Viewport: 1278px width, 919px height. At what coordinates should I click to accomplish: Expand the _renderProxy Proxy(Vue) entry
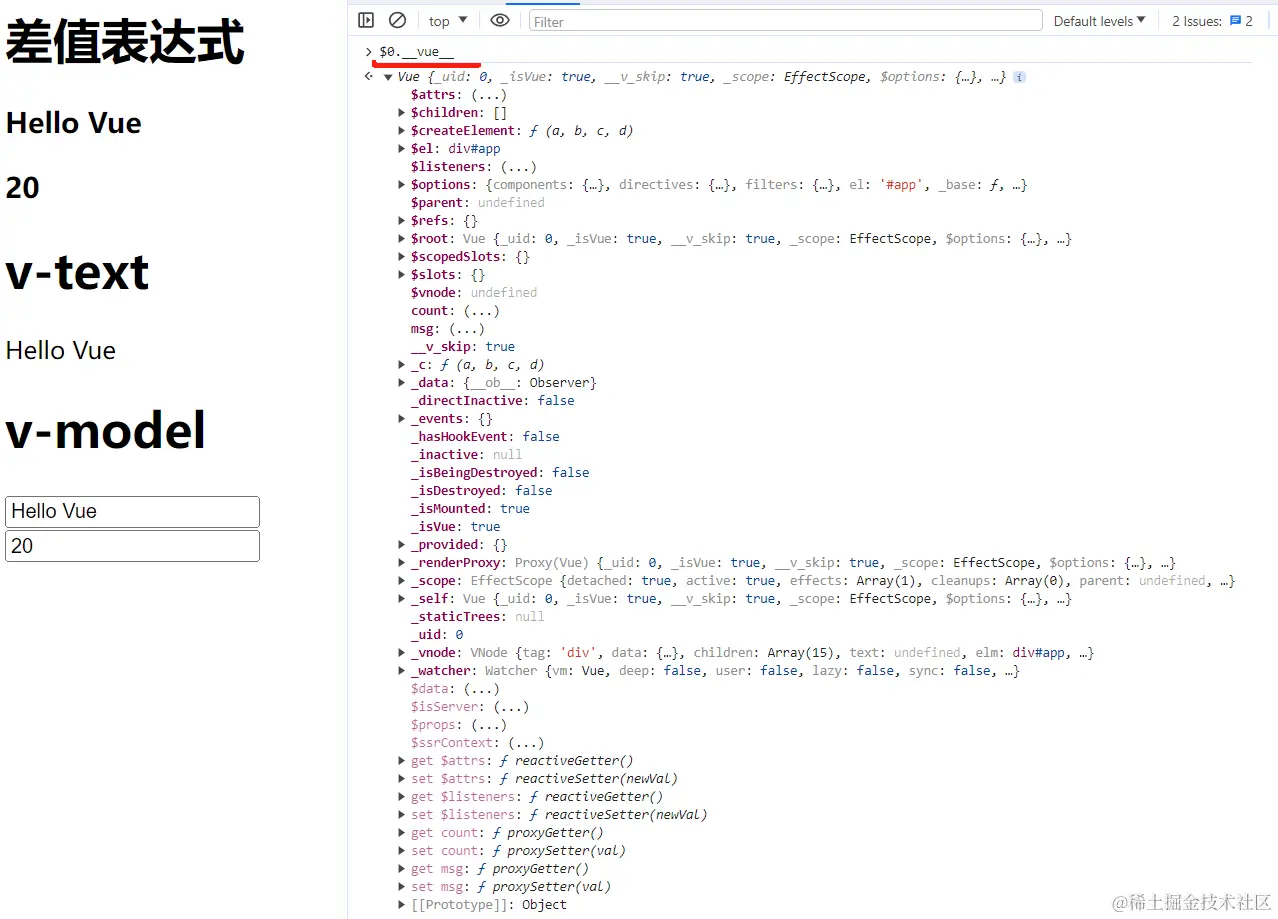[402, 563]
